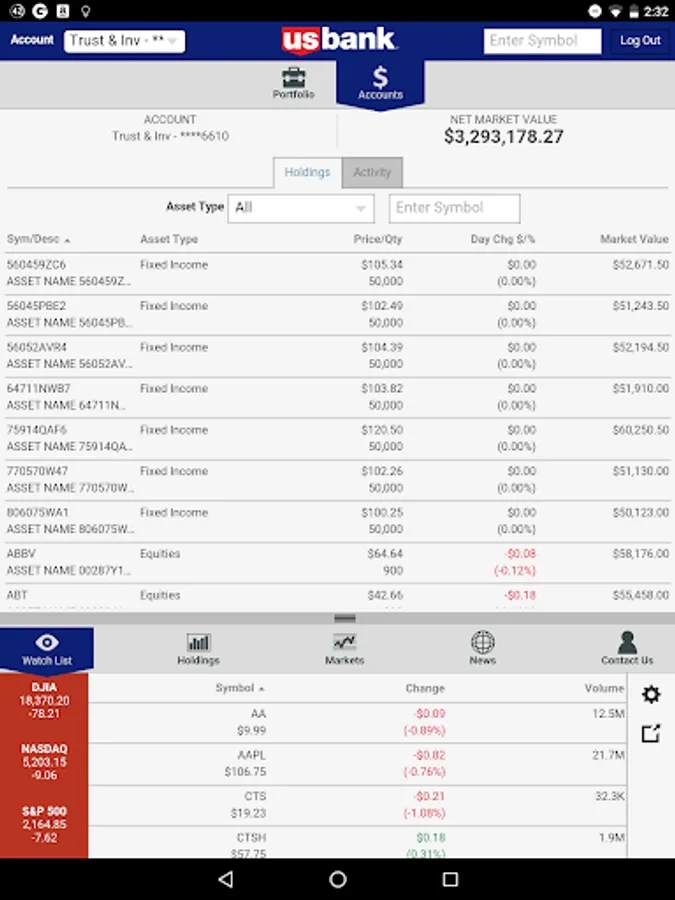675x900 pixels.
Task: Open the ABT equities holding
Action: (x=338, y=598)
